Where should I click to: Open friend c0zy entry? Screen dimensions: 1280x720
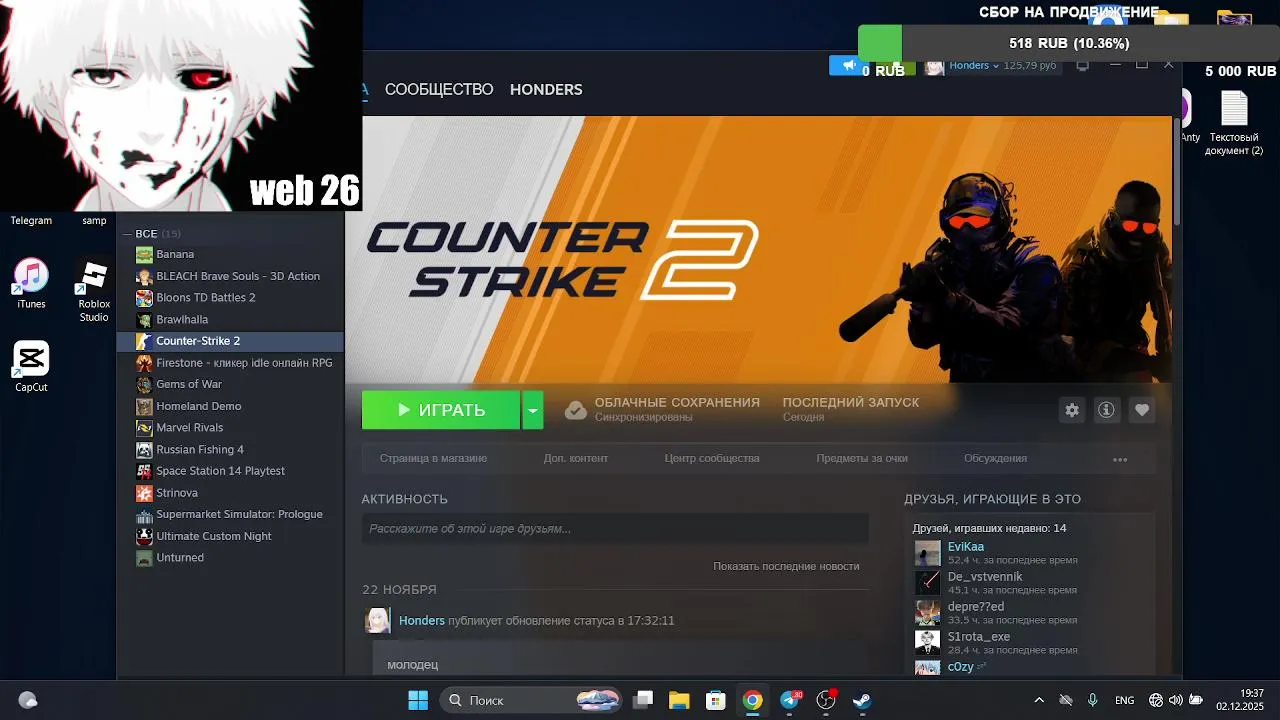coord(961,666)
